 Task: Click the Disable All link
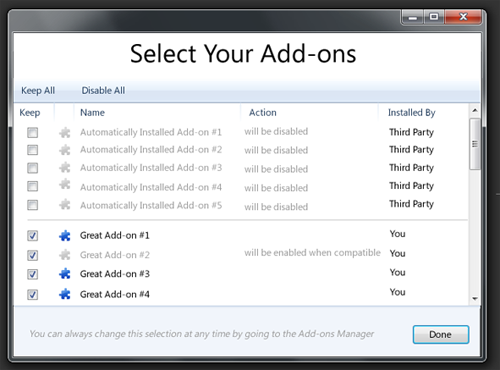[x=103, y=90]
